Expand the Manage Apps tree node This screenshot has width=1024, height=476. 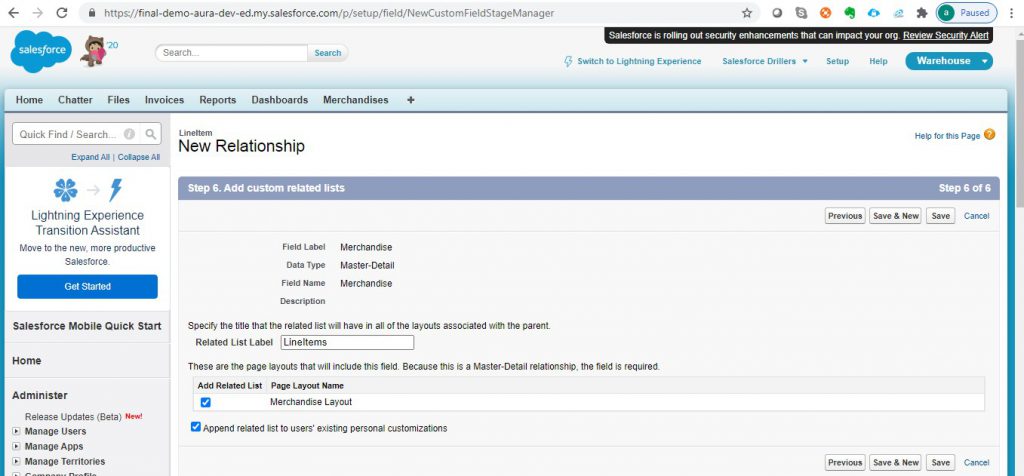(16, 446)
